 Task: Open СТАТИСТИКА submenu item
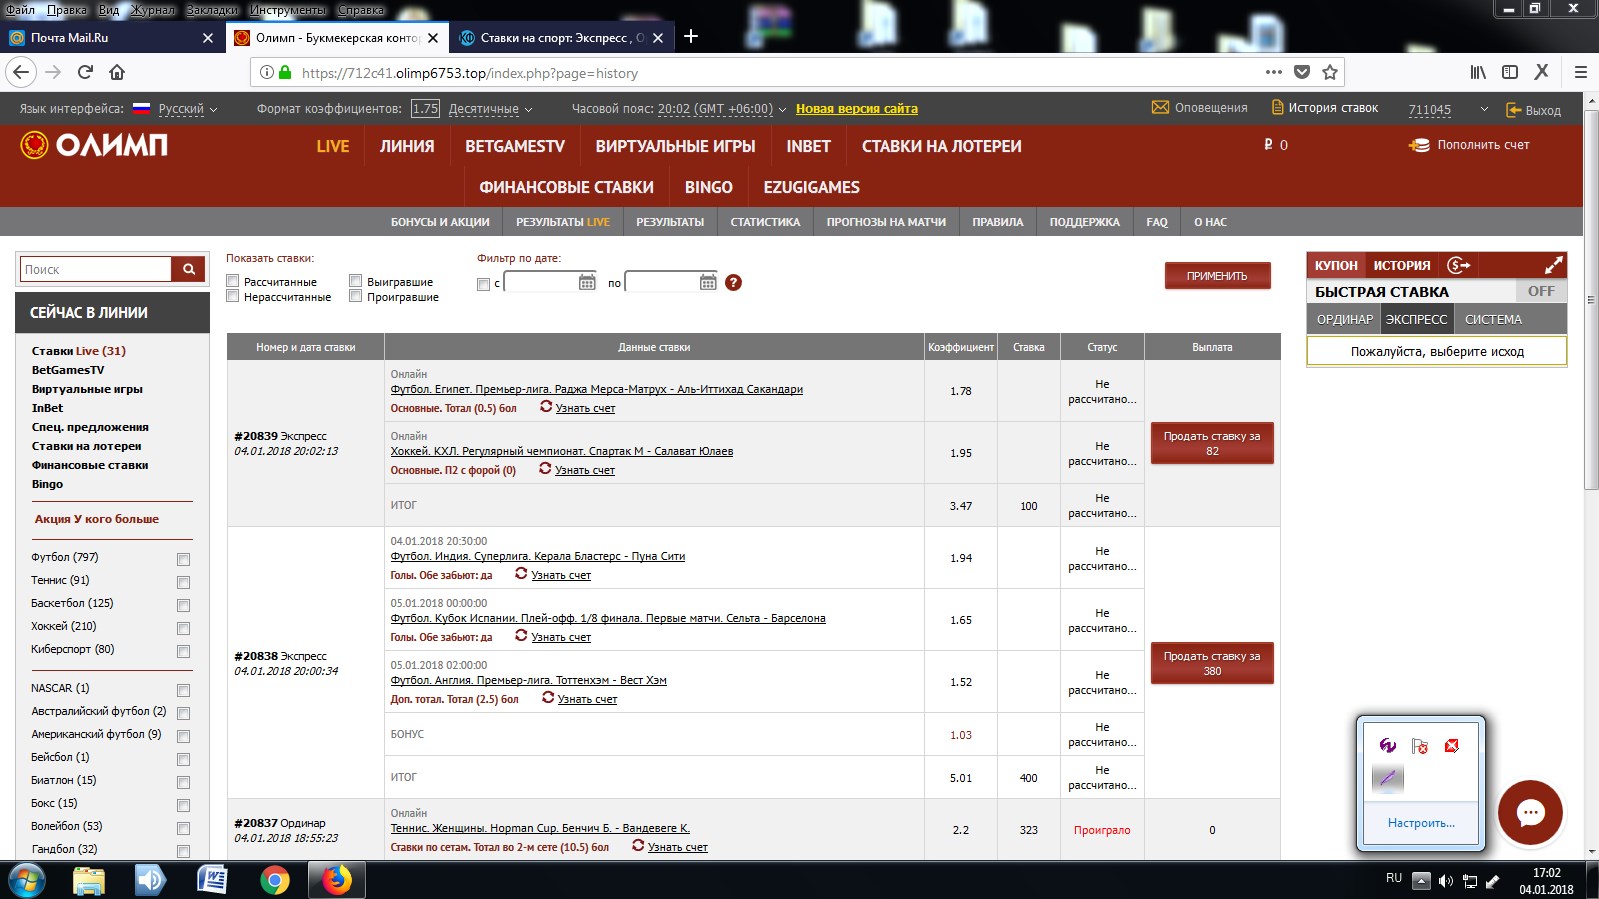click(x=765, y=222)
